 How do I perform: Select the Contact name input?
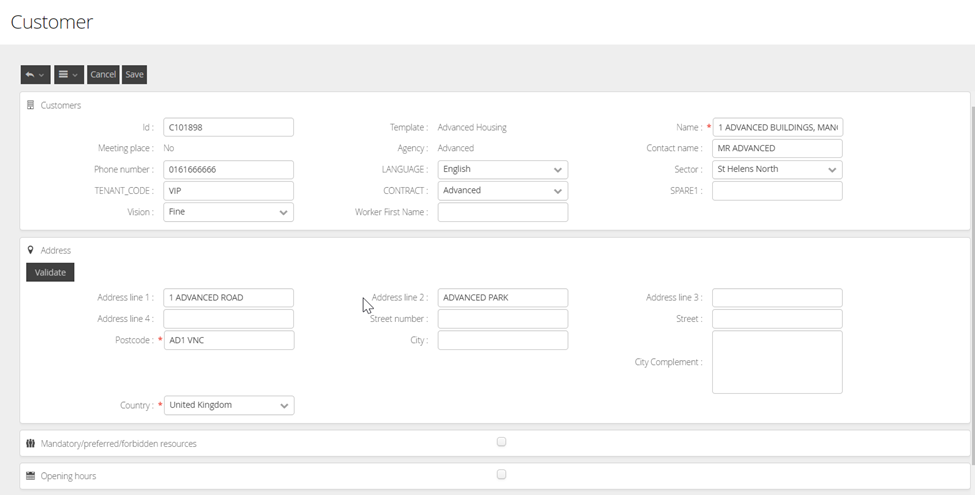[x=777, y=148]
